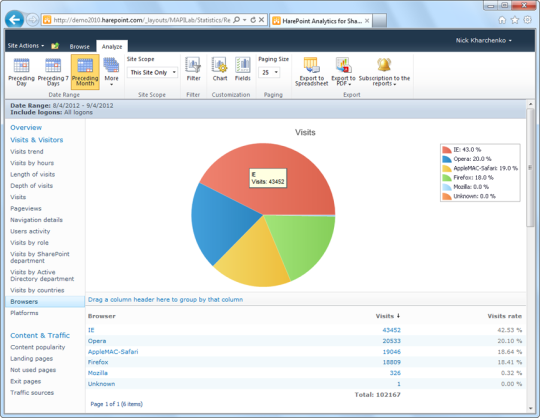Viewport: 540px width, 418px height.
Task: Click the browser Forward arrow button
Action: click(32, 20)
